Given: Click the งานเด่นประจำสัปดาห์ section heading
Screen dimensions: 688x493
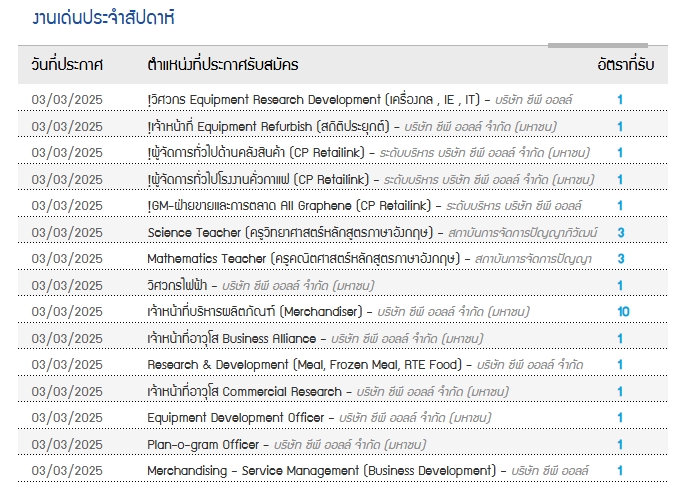Looking at the screenshot, I should click(x=89, y=18).
